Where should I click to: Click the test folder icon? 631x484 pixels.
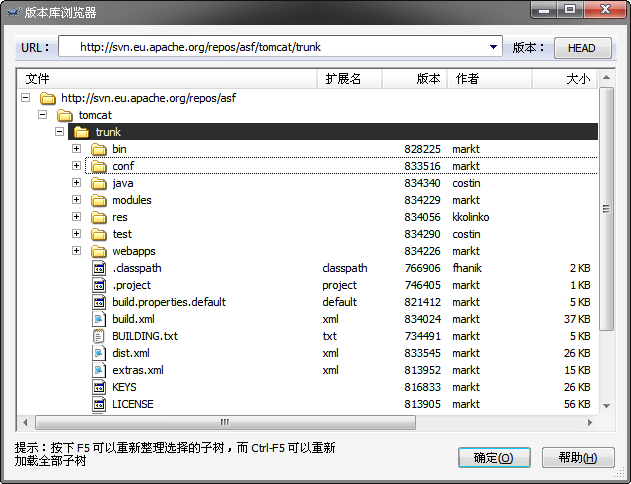point(99,234)
